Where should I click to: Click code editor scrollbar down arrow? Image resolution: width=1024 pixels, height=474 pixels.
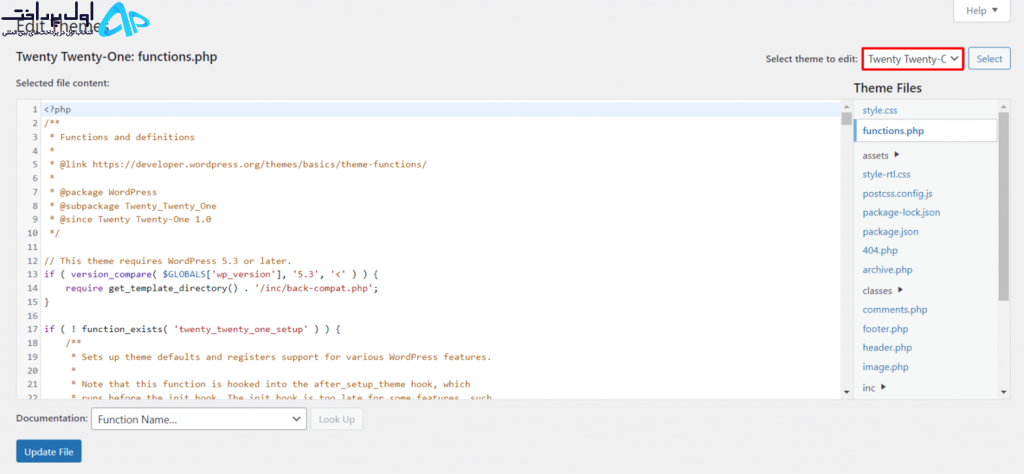846,392
